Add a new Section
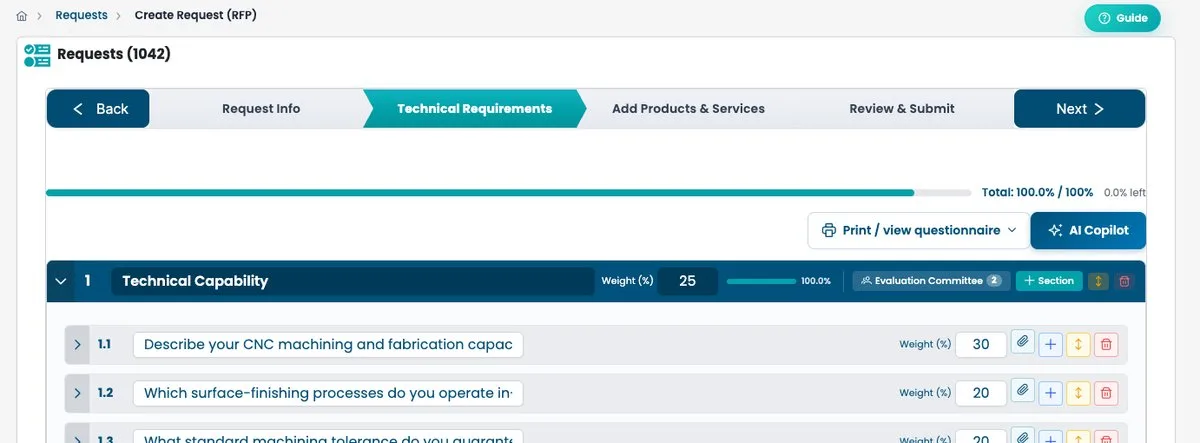This screenshot has width=1200, height=443. coord(1048,281)
